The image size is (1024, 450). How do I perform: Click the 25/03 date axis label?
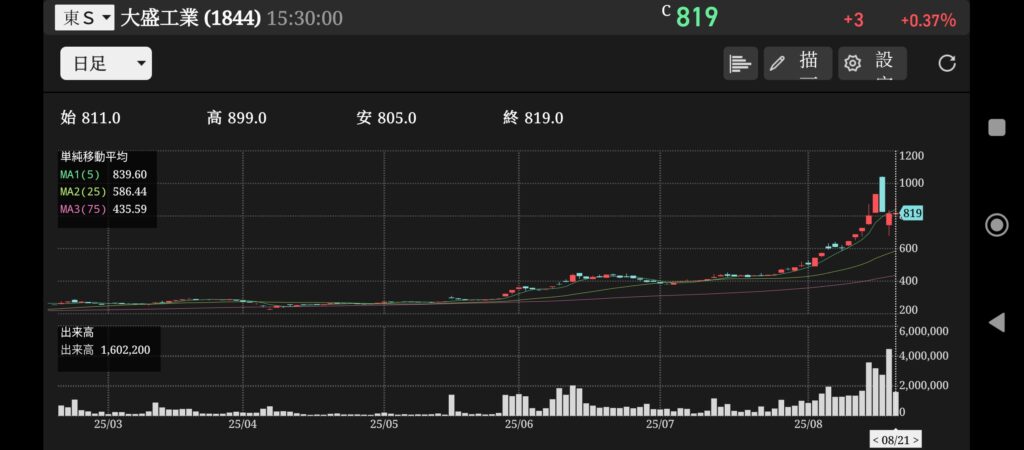[x=108, y=425]
